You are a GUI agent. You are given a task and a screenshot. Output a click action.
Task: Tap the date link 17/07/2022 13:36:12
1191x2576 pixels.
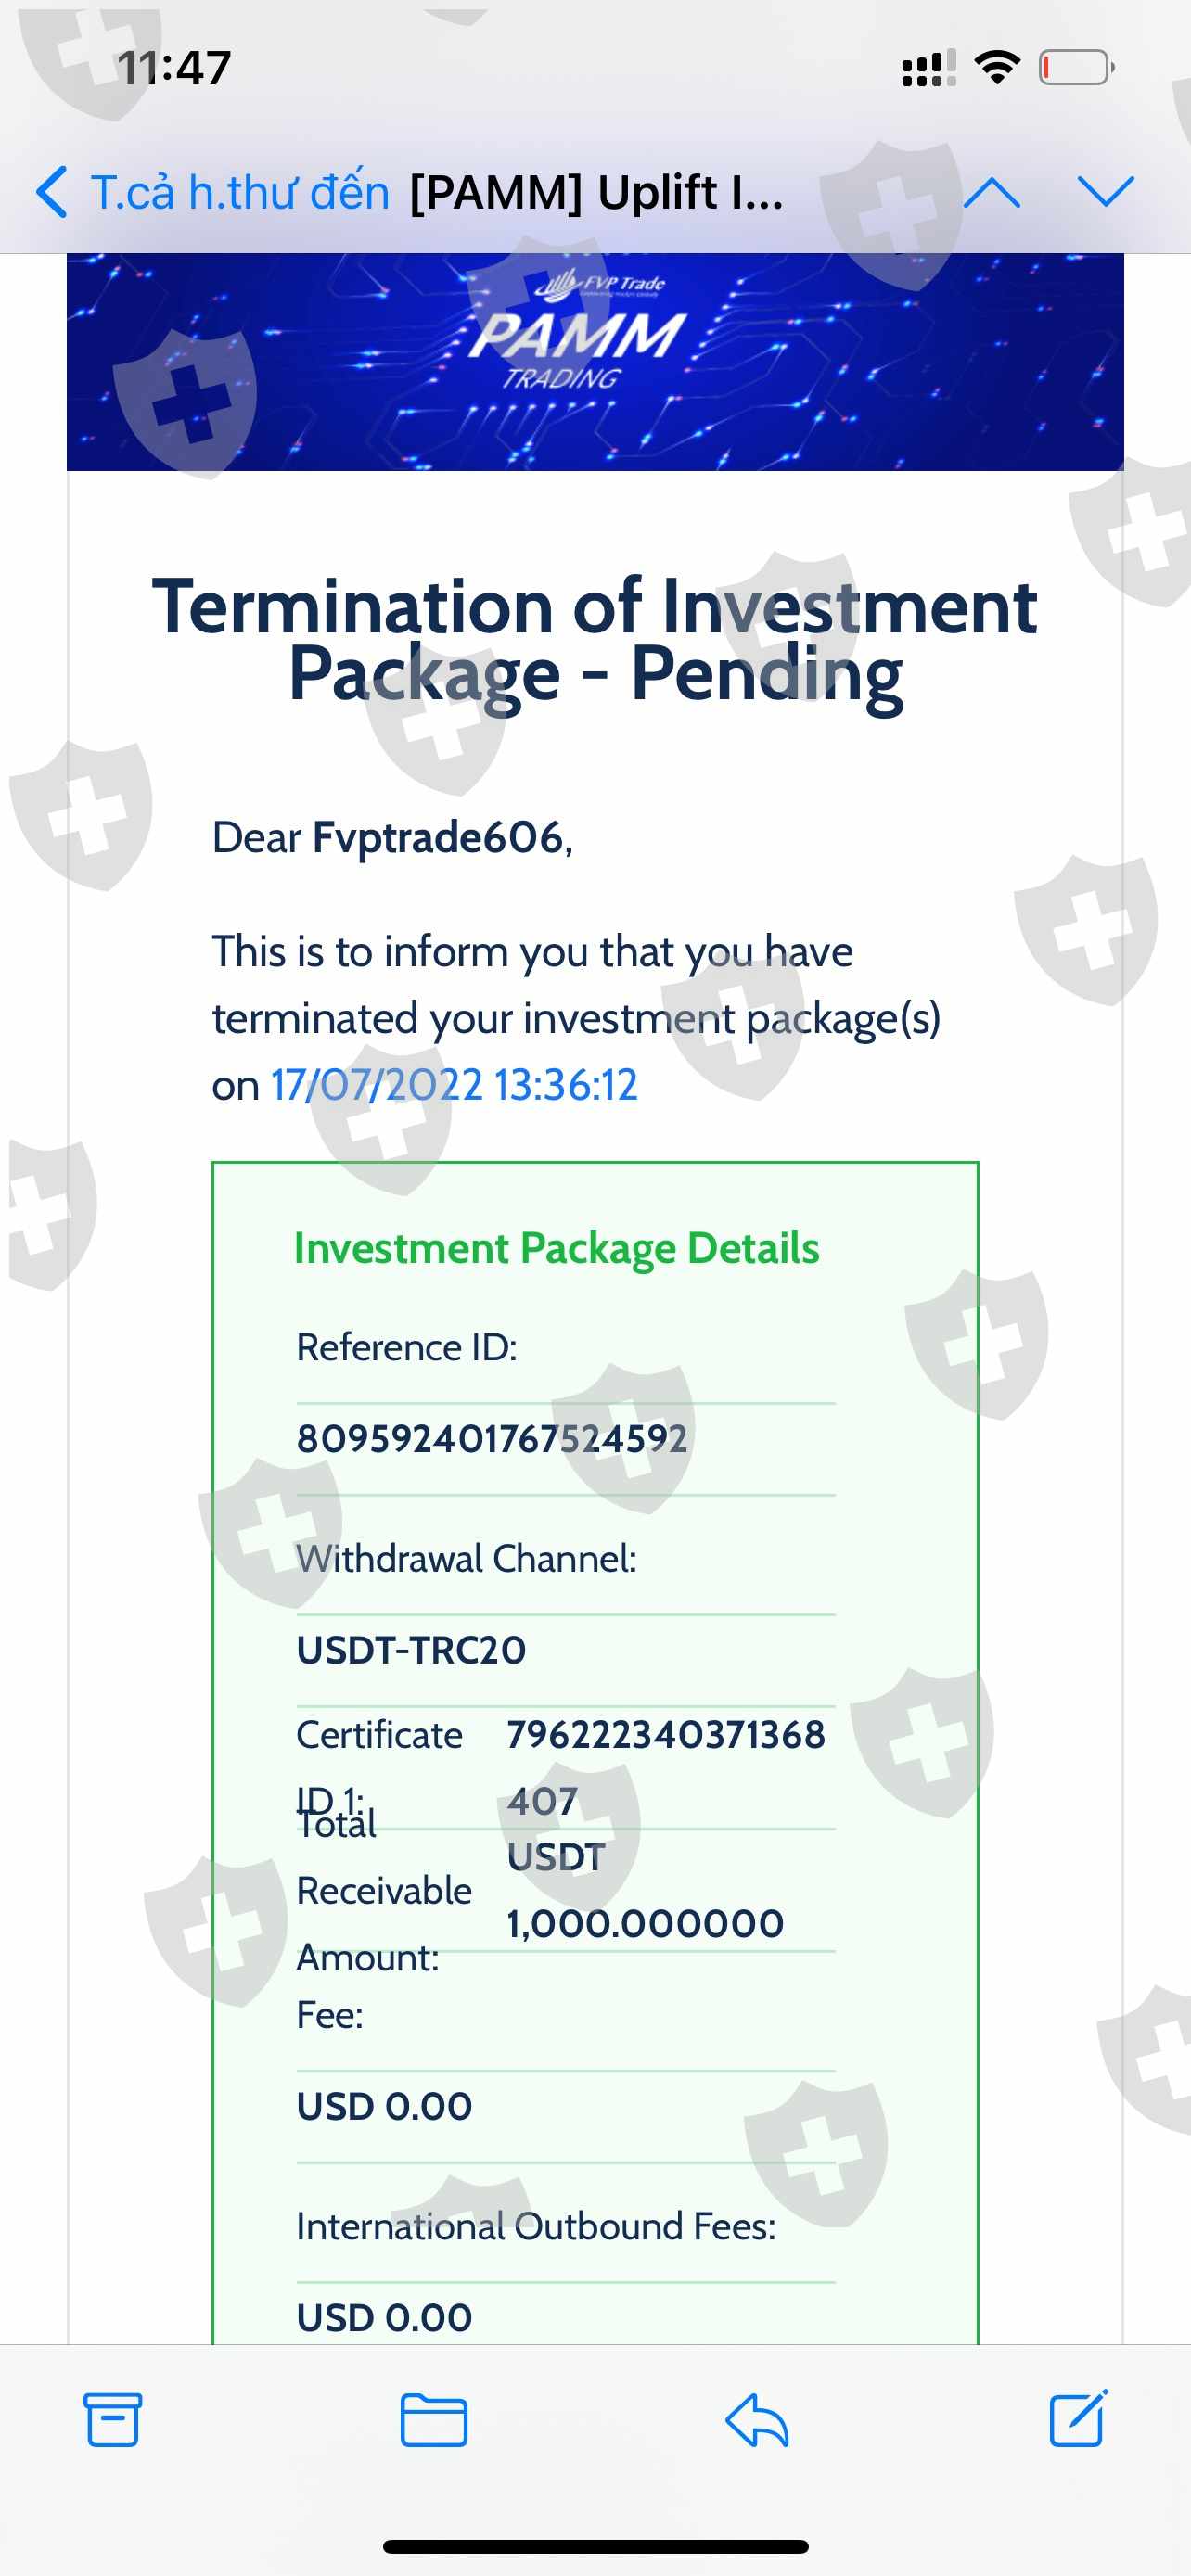click(x=454, y=1085)
